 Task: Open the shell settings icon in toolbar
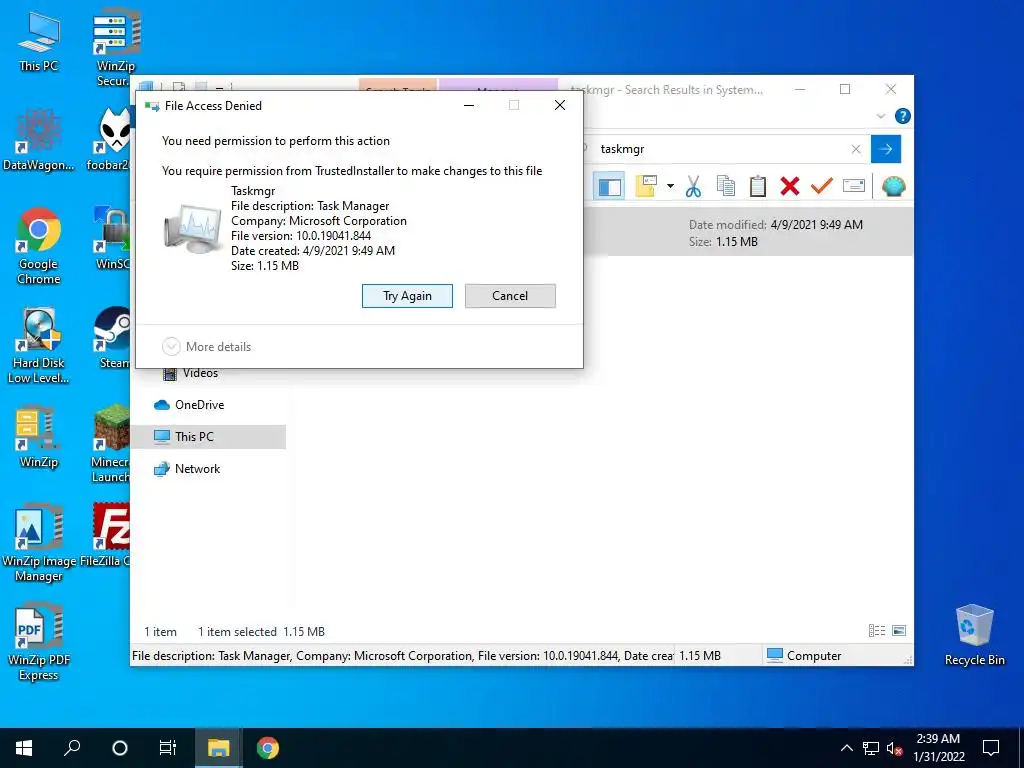(893, 187)
